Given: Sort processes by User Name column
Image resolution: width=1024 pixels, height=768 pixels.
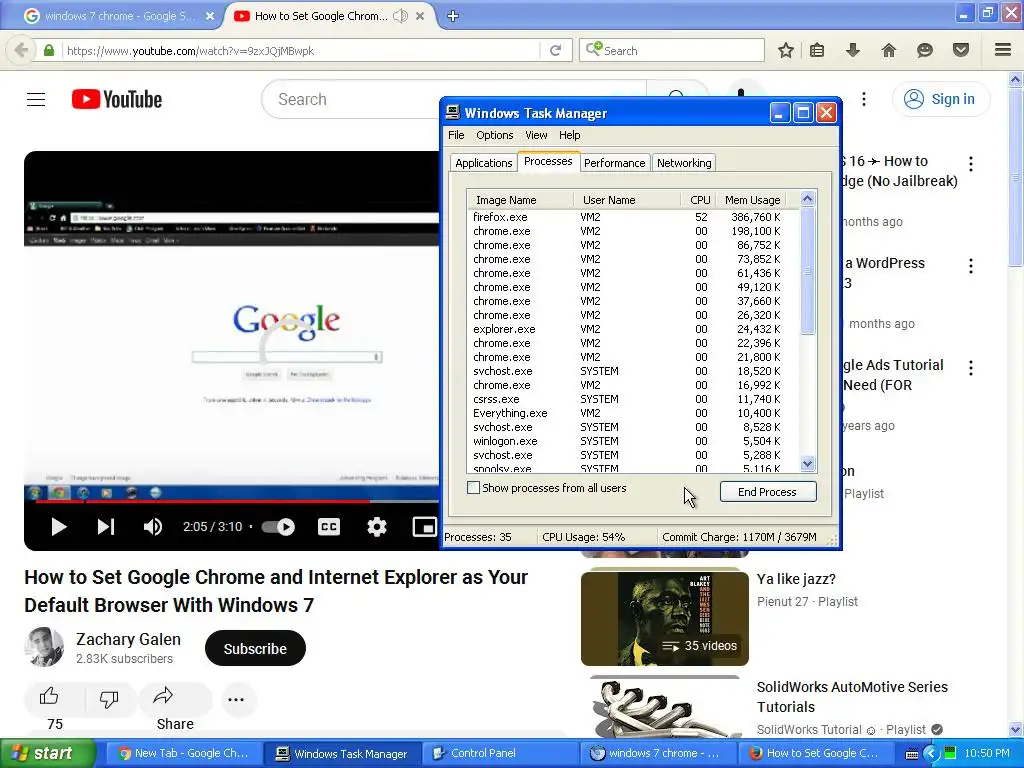Looking at the screenshot, I should pos(626,200).
